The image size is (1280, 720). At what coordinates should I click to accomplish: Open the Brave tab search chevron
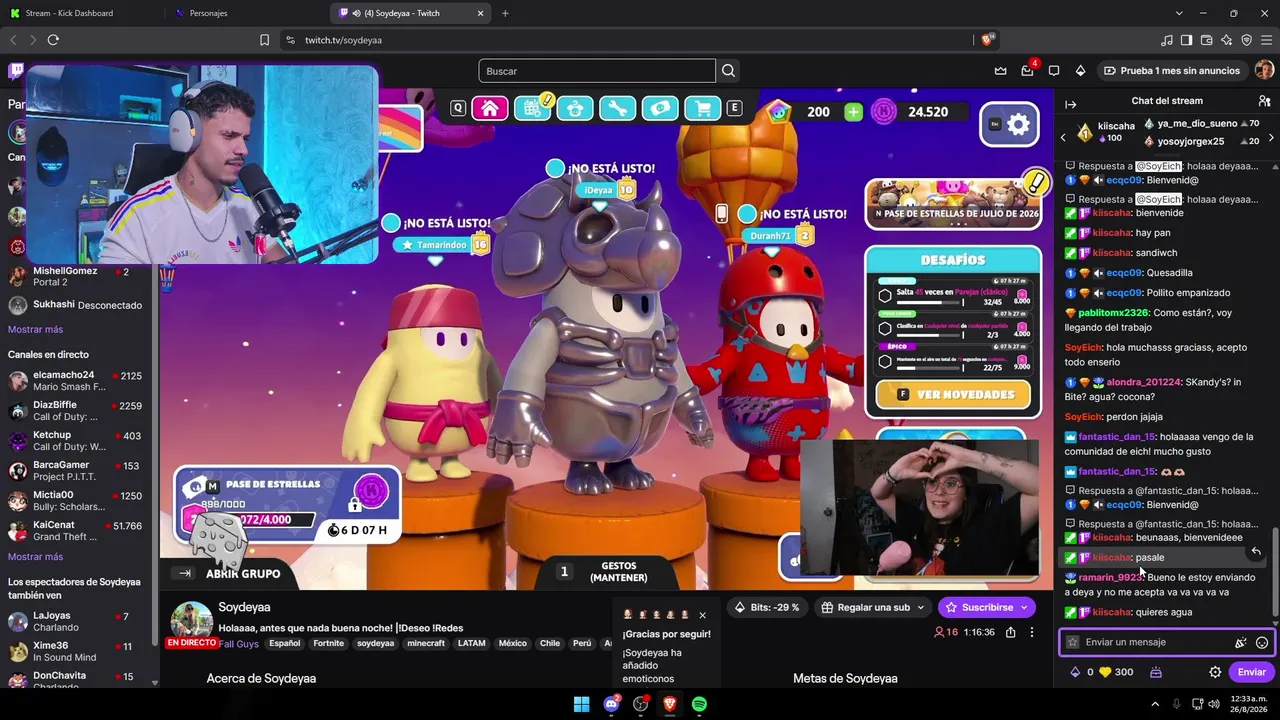pos(1180,13)
